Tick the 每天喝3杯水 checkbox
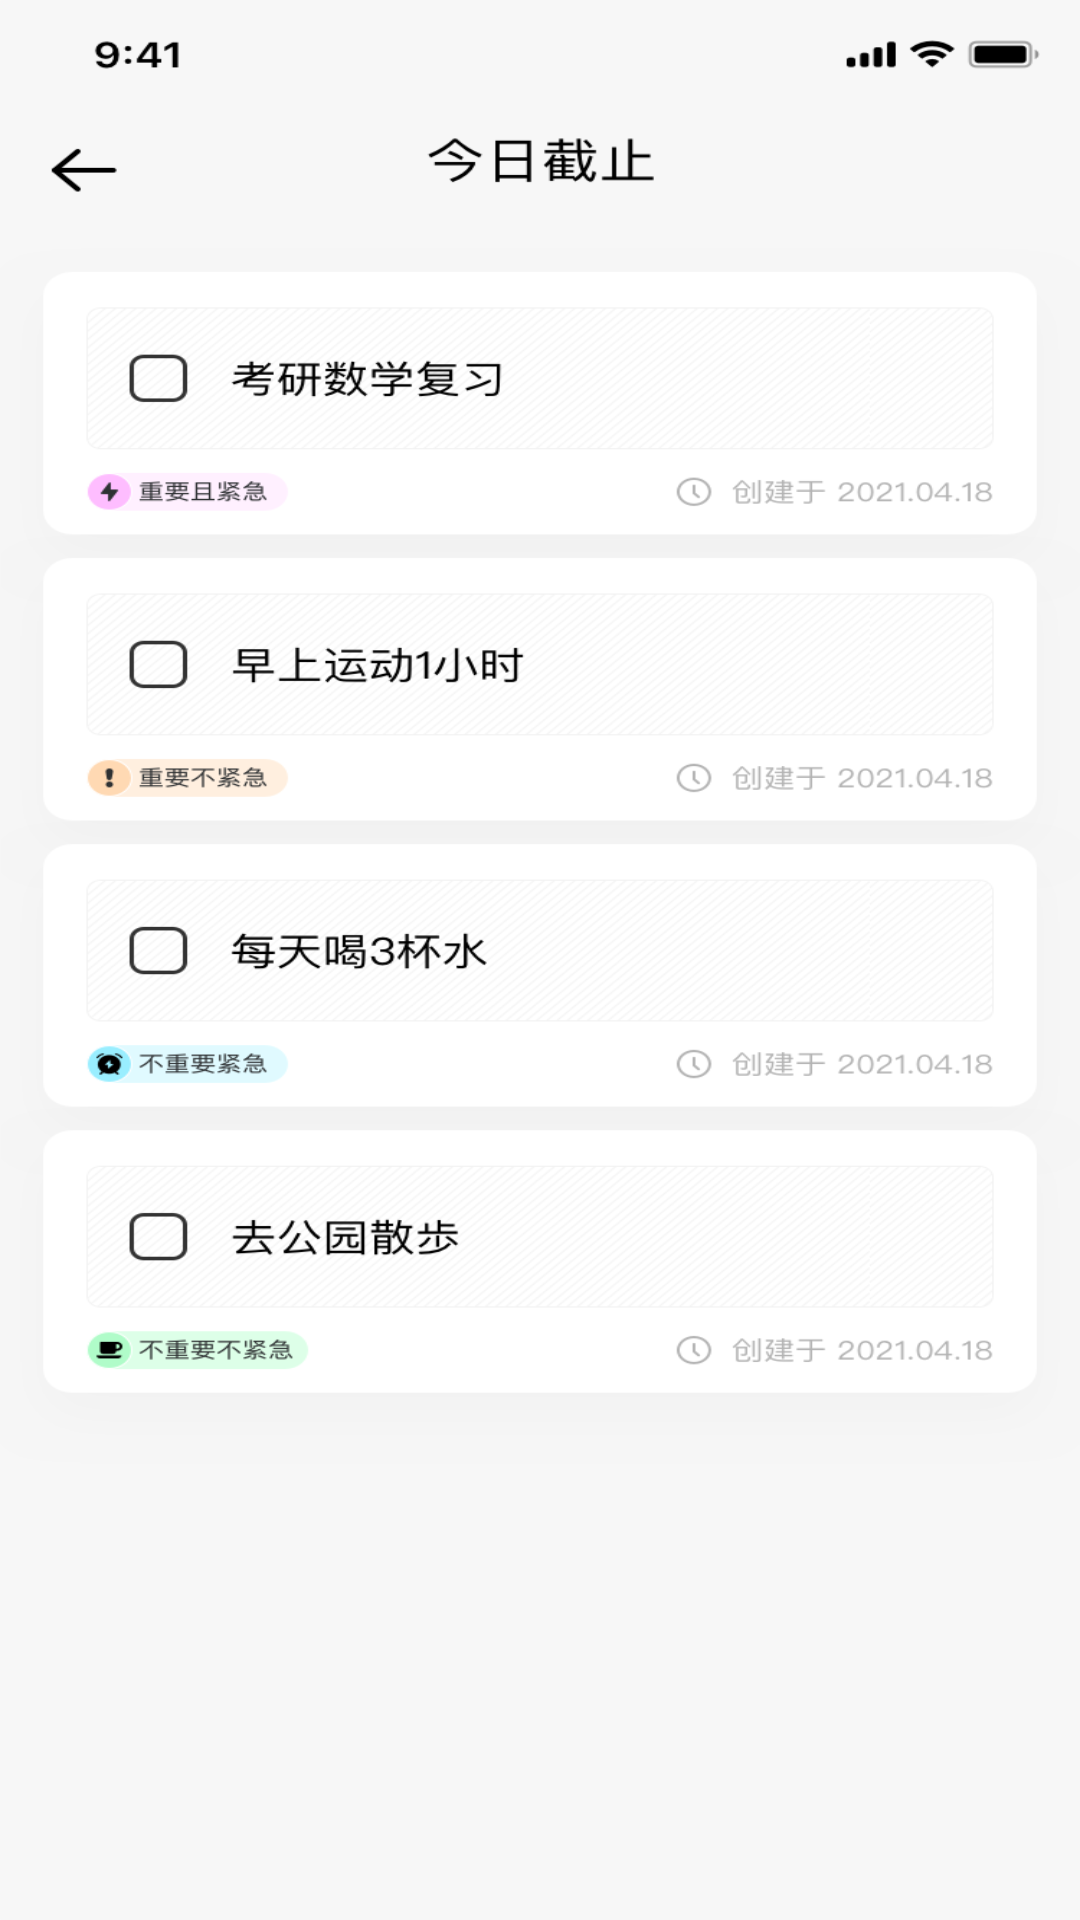The width and height of the screenshot is (1080, 1920). 158,951
